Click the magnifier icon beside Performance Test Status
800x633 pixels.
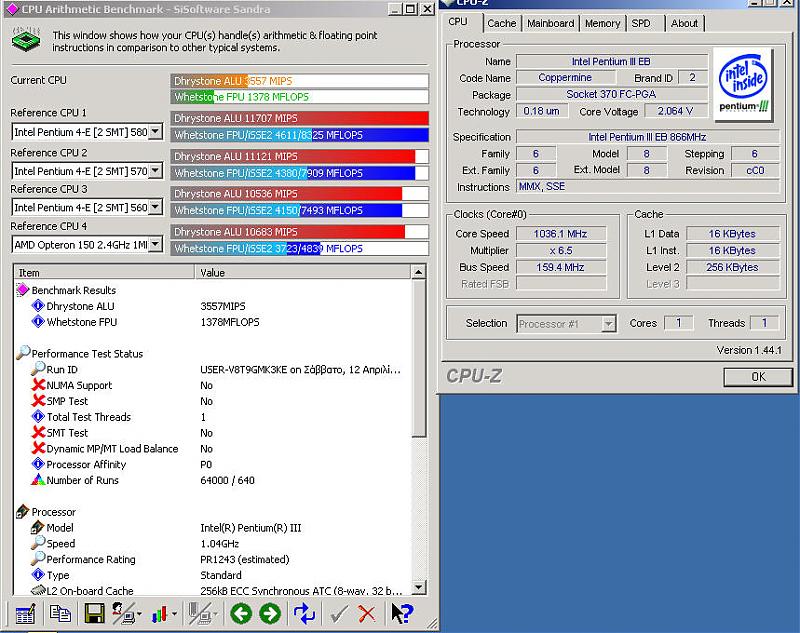23,352
